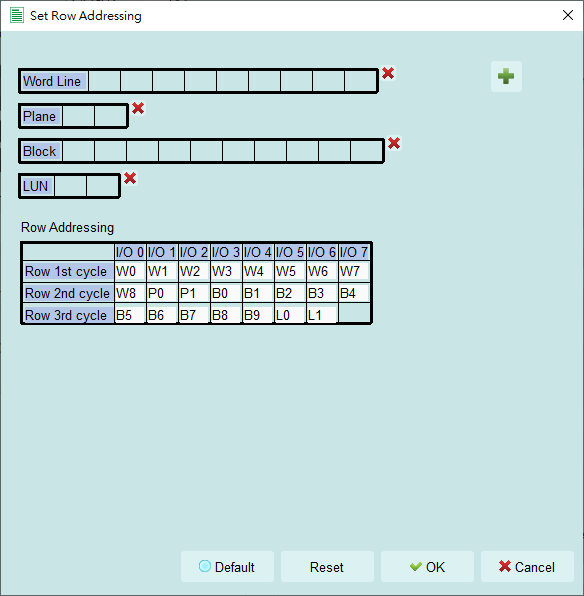Delete the Plane group via red X
Screen dimensions: 584x596
(x=138, y=108)
